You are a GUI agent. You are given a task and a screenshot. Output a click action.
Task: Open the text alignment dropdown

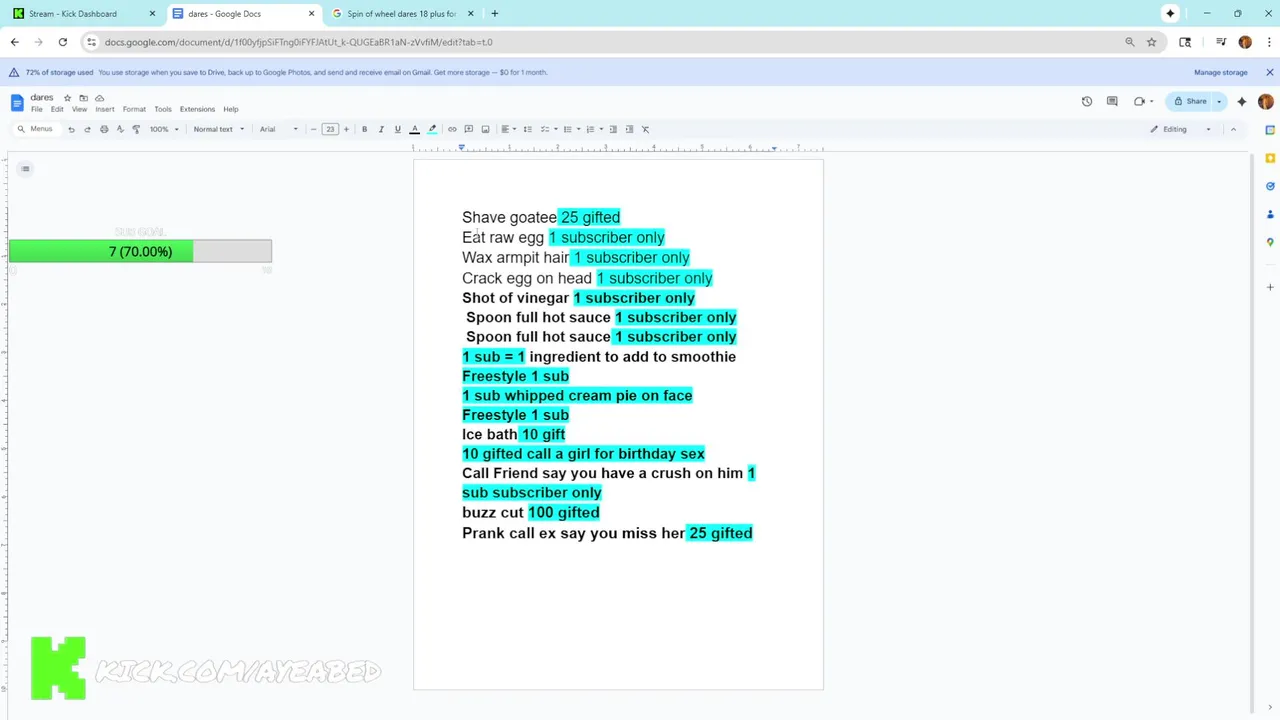pyautogui.click(x=508, y=129)
